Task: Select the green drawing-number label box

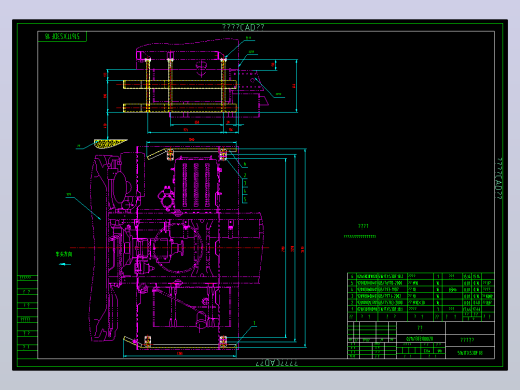Action: coord(62,36)
